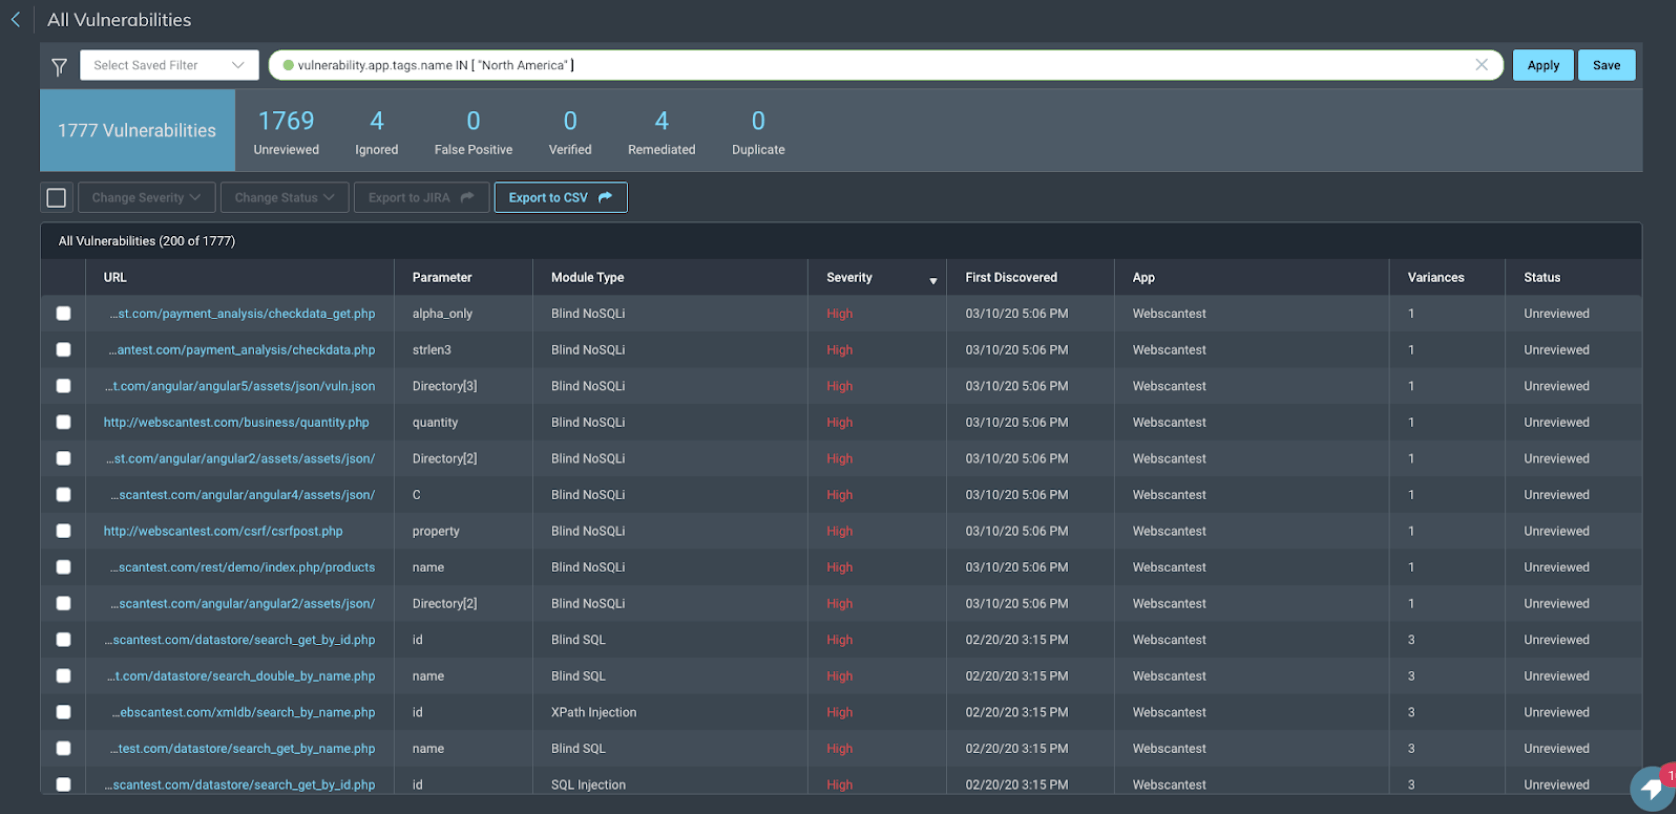1676x814 pixels.
Task: Select the 4 Remediated tab
Action: (661, 131)
